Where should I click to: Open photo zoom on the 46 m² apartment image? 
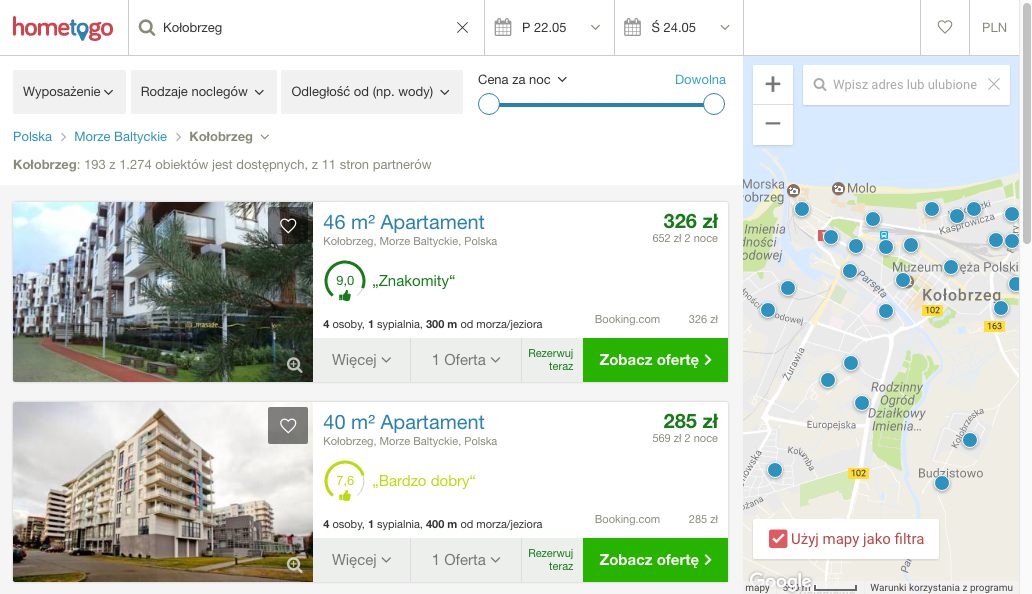(x=294, y=366)
